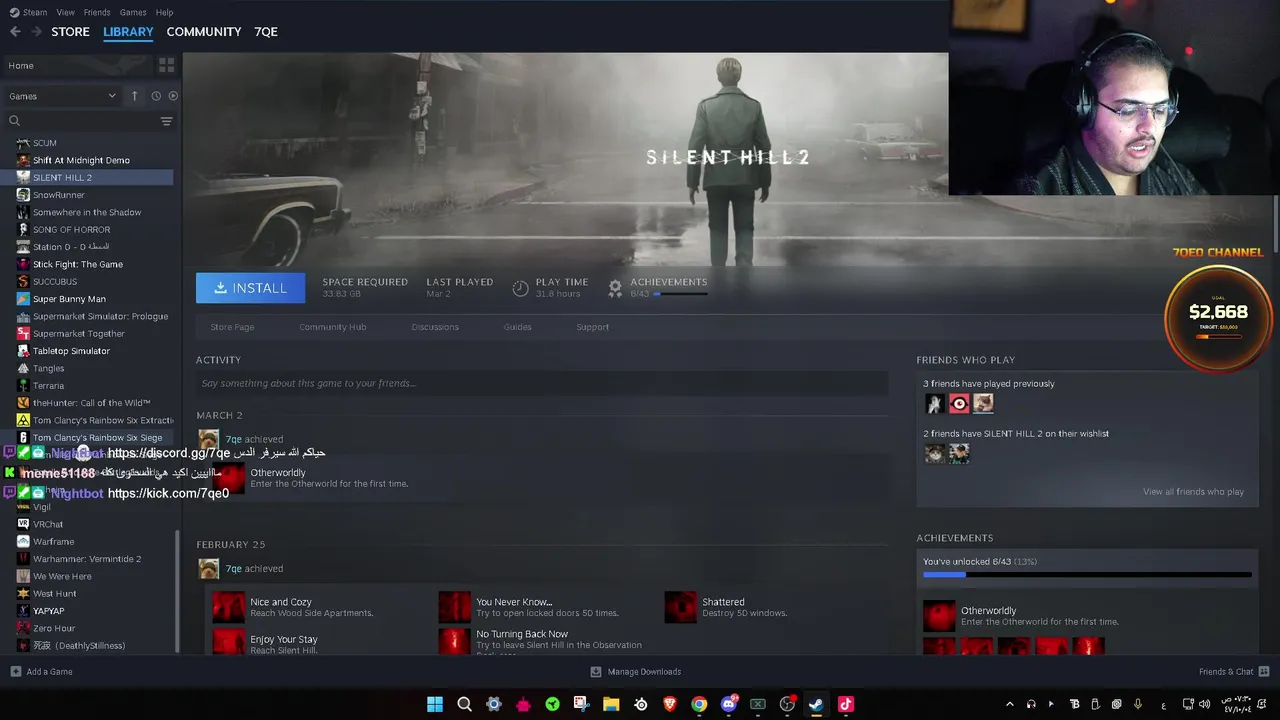Image resolution: width=1280 pixels, height=720 pixels.
Task: Open Google Chrome from the taskbar
Action: [699, 704]
